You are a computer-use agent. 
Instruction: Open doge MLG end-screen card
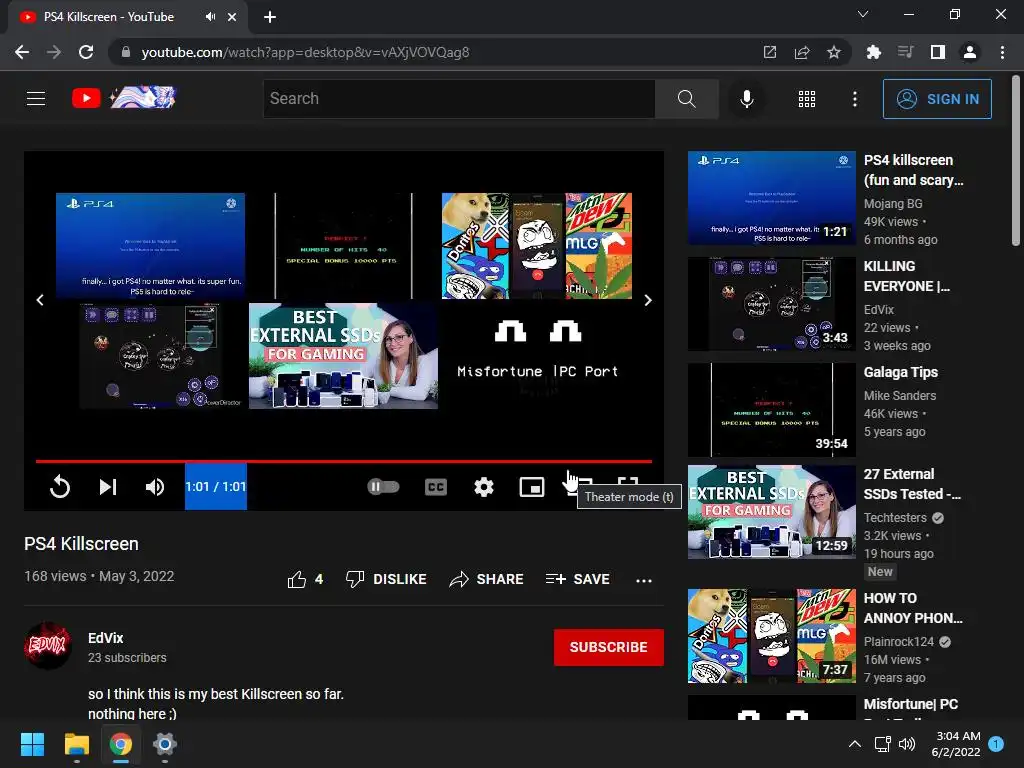pos(537,246)
